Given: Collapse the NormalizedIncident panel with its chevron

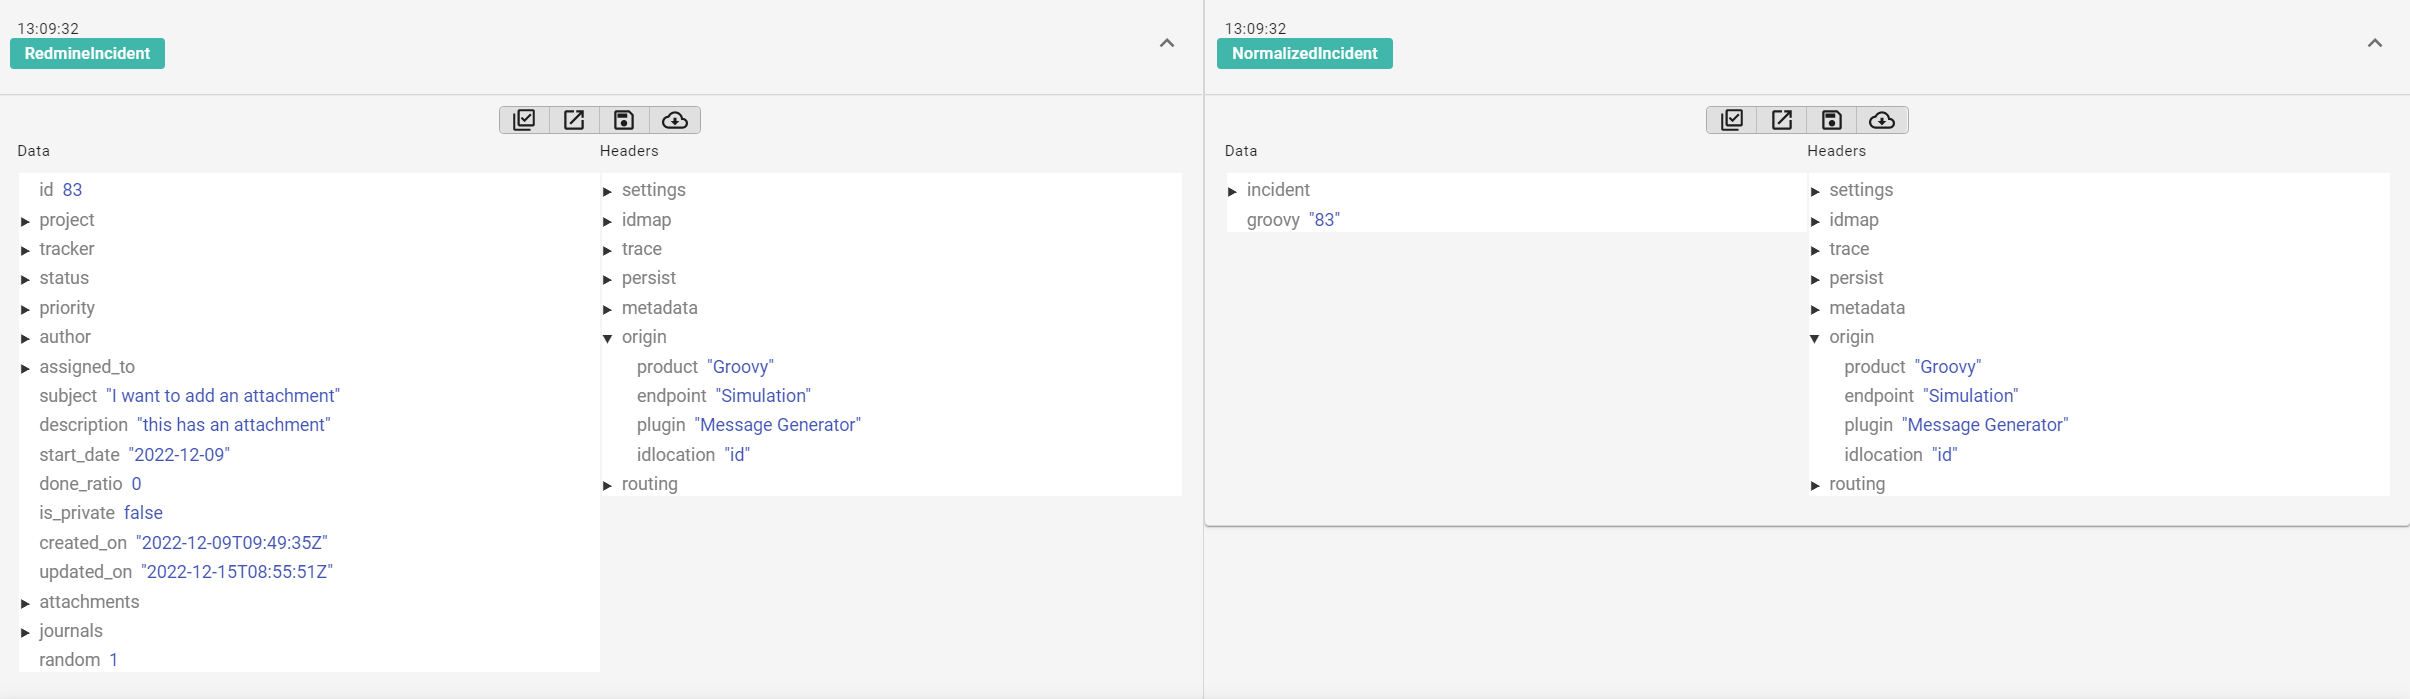Looking at the screenshot, I should click(x=2374, y=43).
